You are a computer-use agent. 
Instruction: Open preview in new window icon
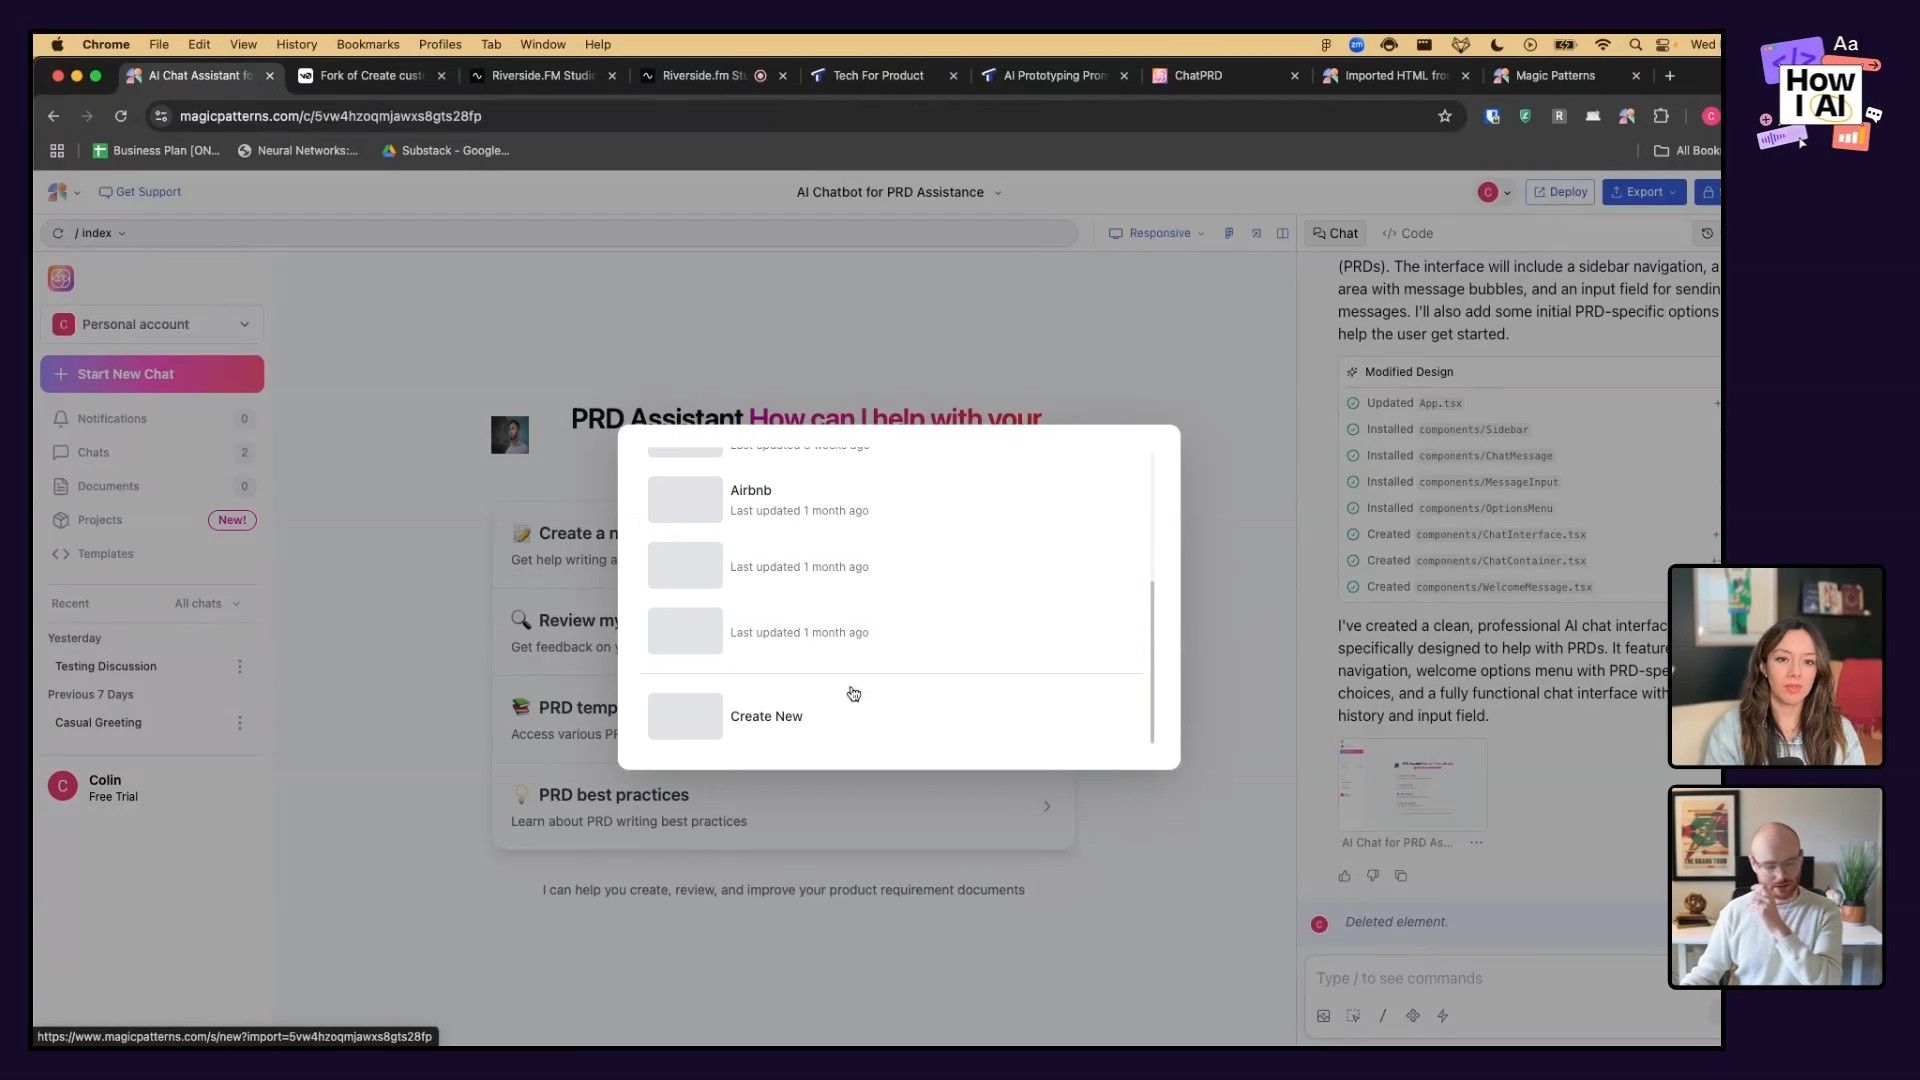pos(1257,233)
